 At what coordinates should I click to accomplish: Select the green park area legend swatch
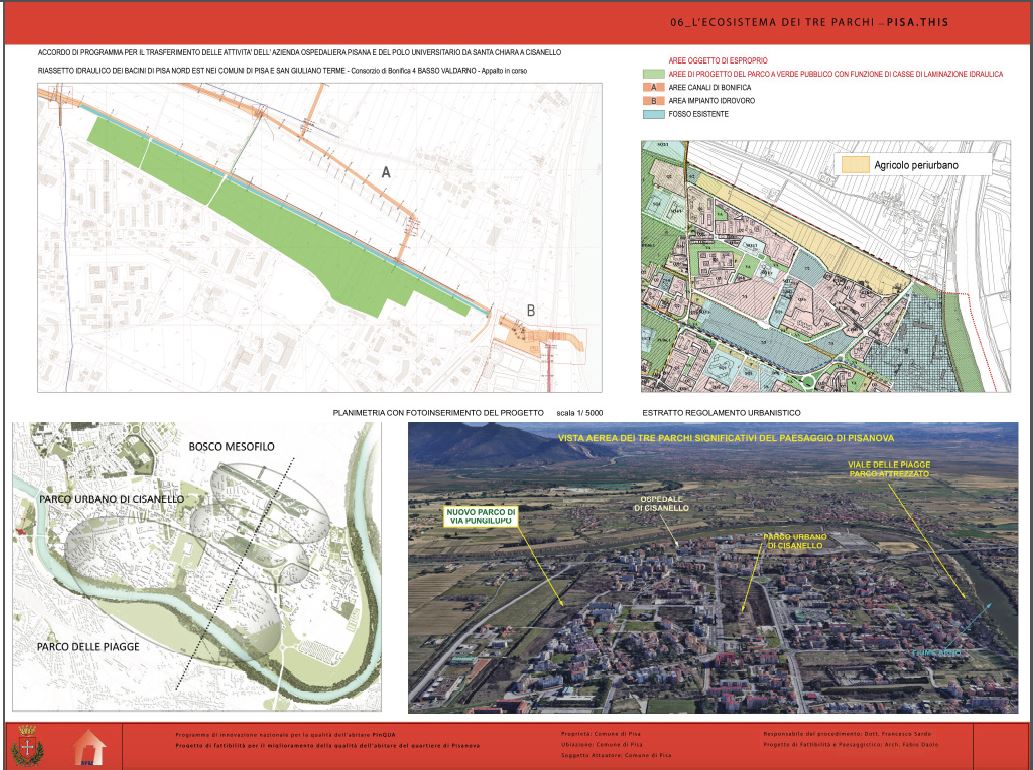coord(652,74)
